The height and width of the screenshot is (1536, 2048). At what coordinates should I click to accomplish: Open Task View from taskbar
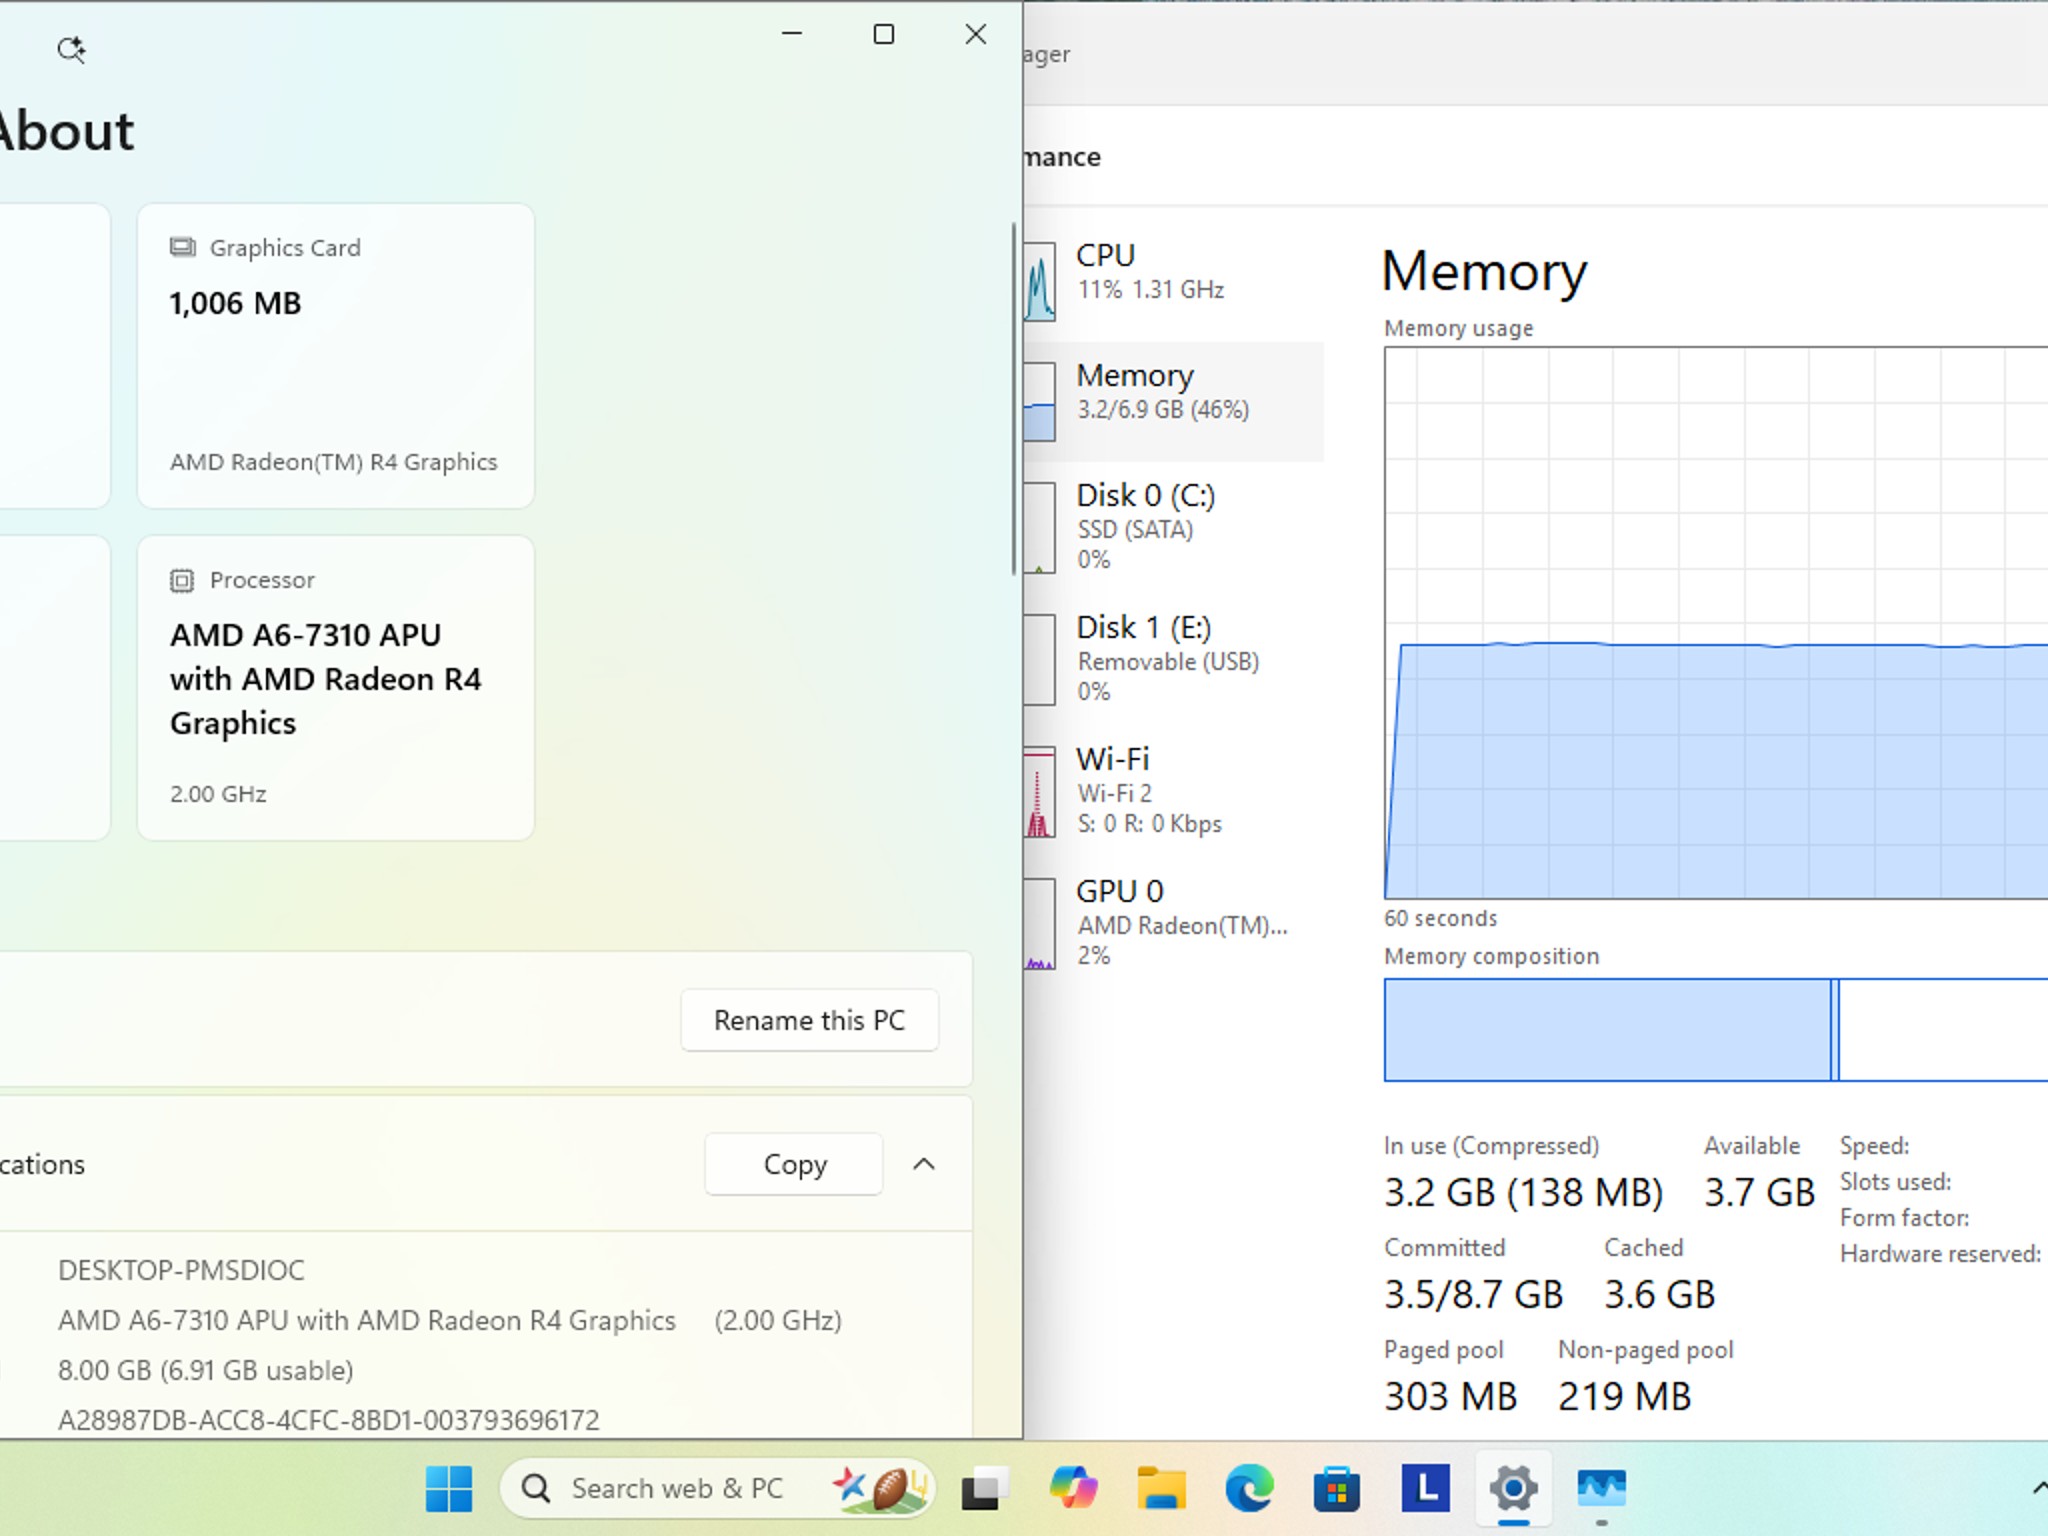point(985,1489)
